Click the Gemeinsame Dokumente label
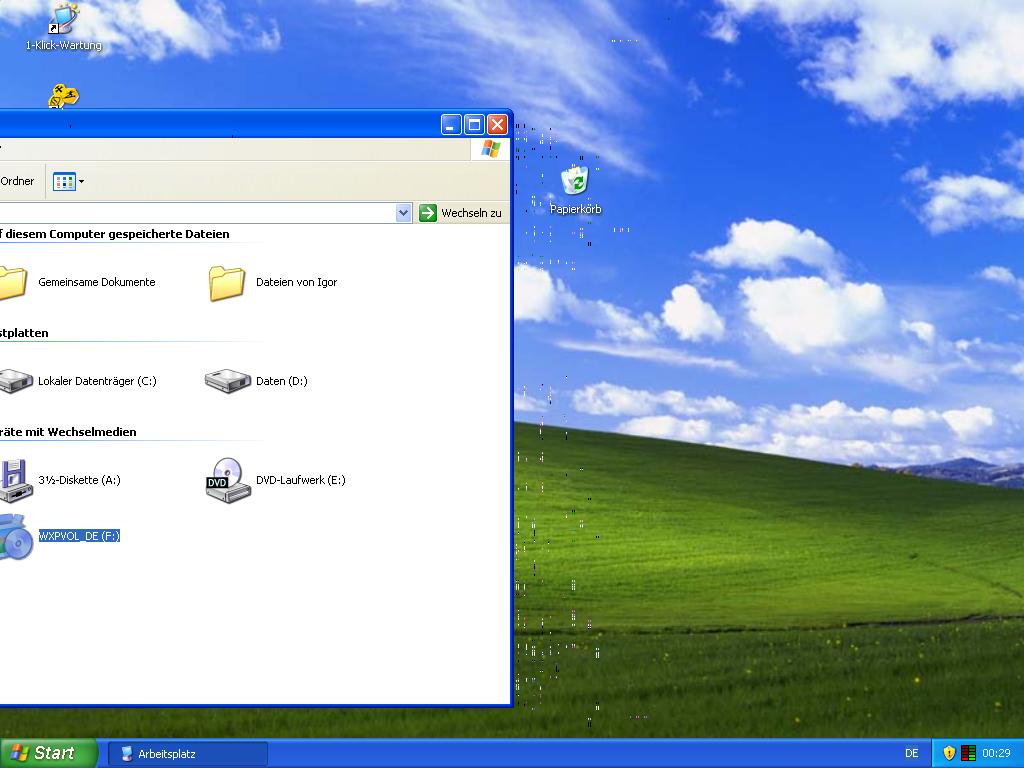 tap(97, 282)
